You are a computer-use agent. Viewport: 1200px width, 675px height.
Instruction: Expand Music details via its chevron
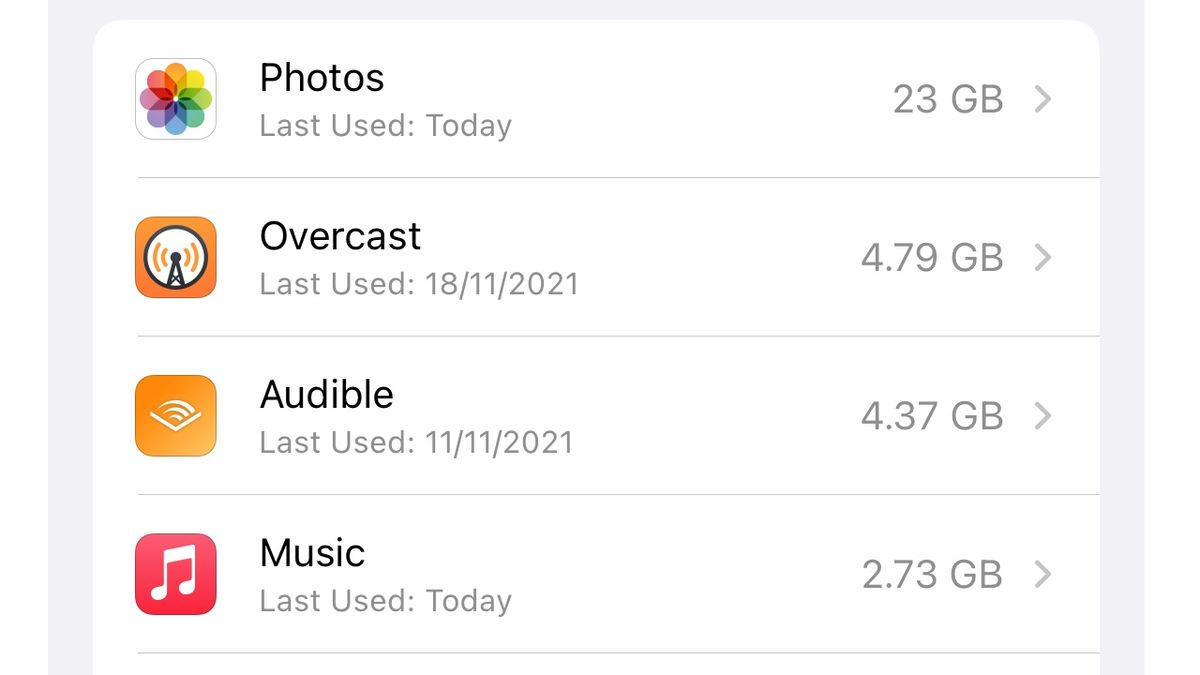tap(1044, 573)
